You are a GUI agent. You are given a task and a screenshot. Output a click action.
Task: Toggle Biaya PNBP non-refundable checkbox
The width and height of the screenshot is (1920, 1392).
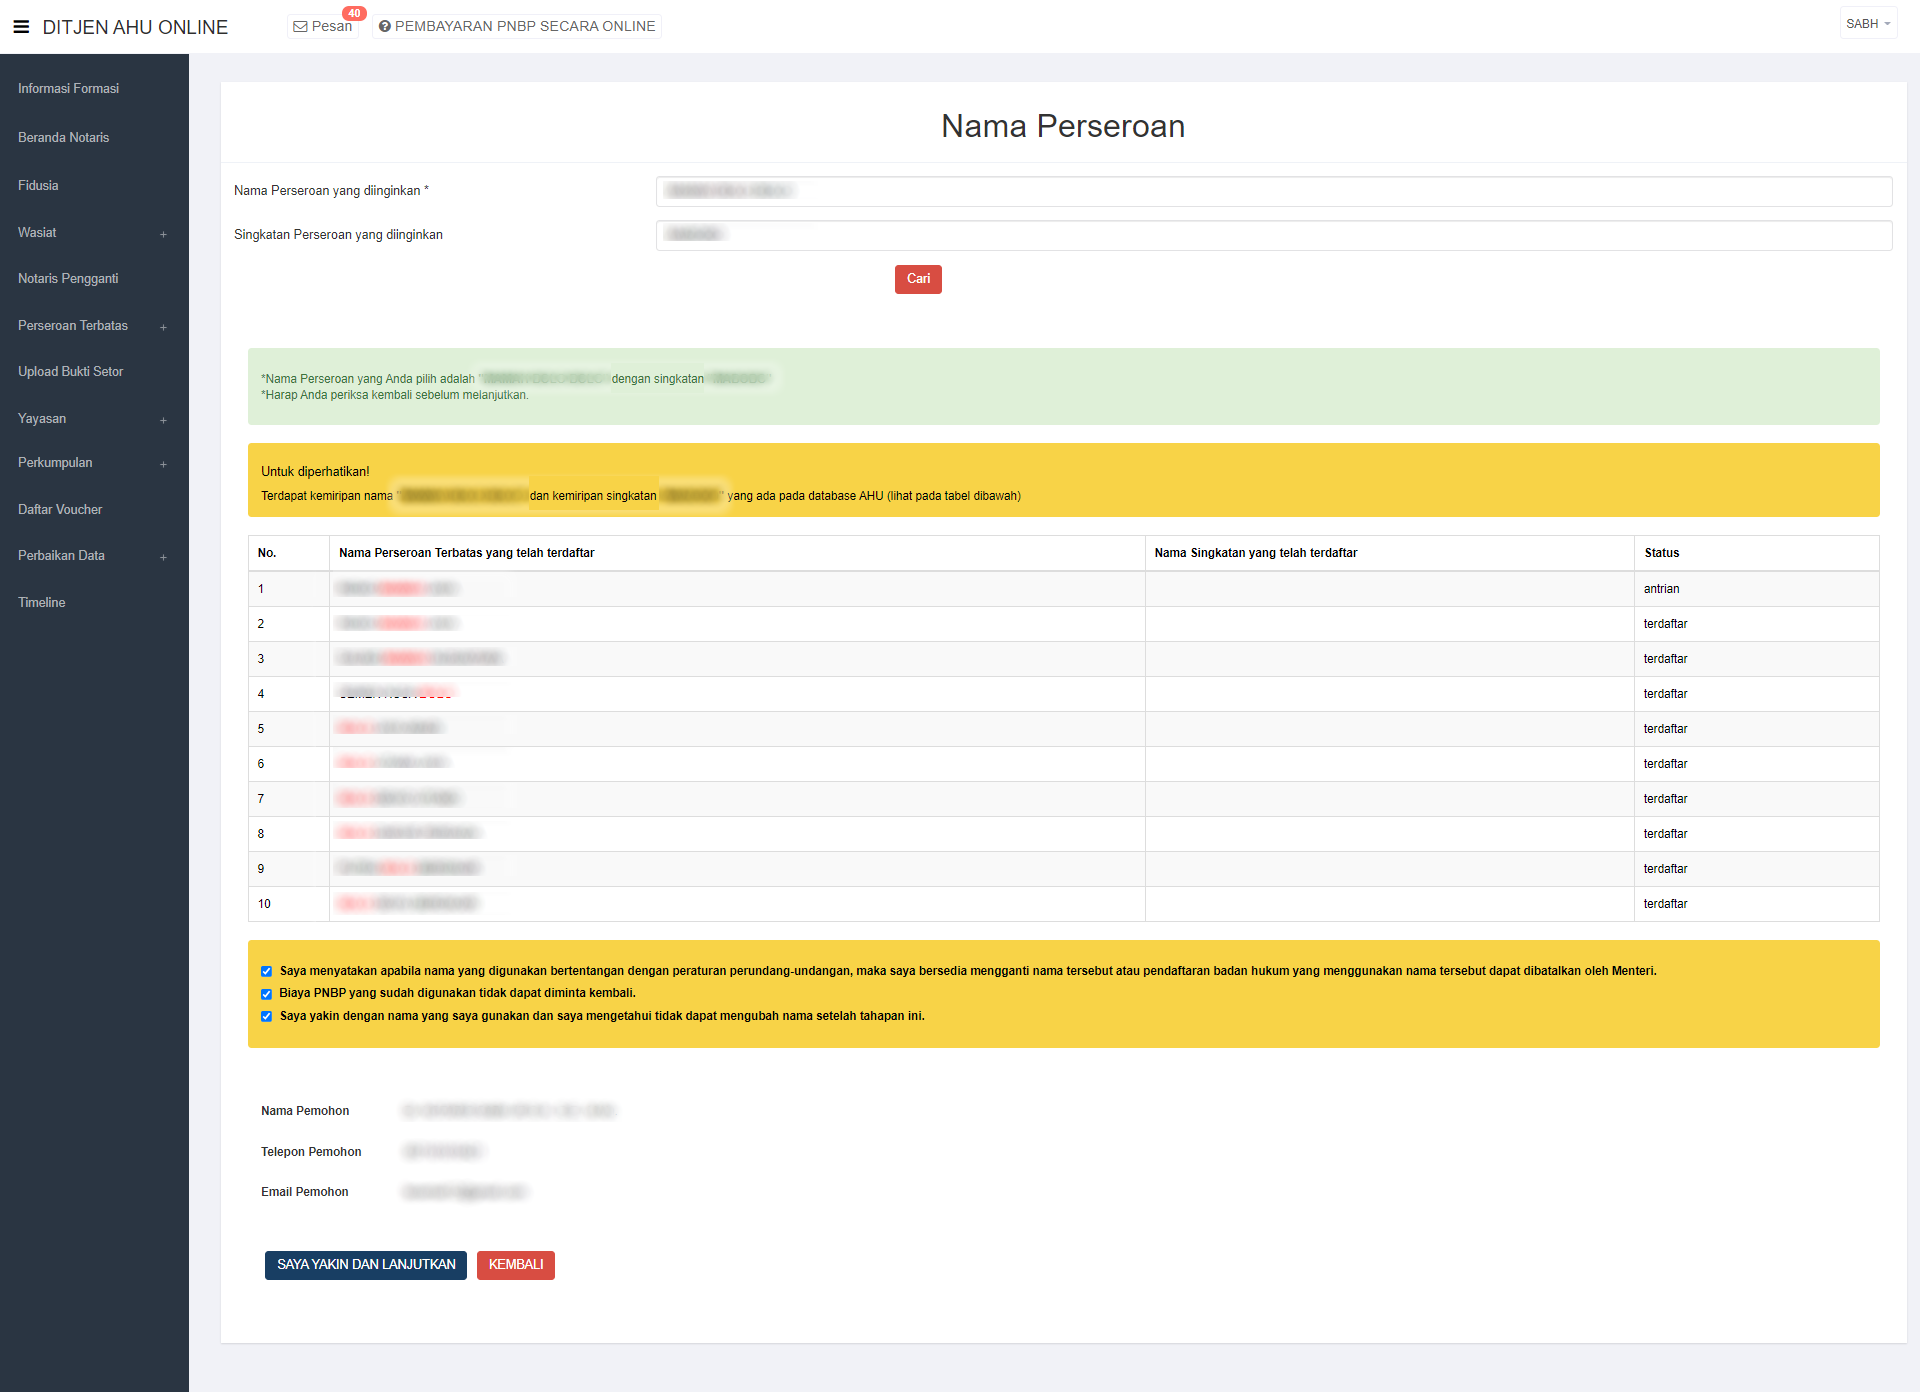tap(267, 994)
